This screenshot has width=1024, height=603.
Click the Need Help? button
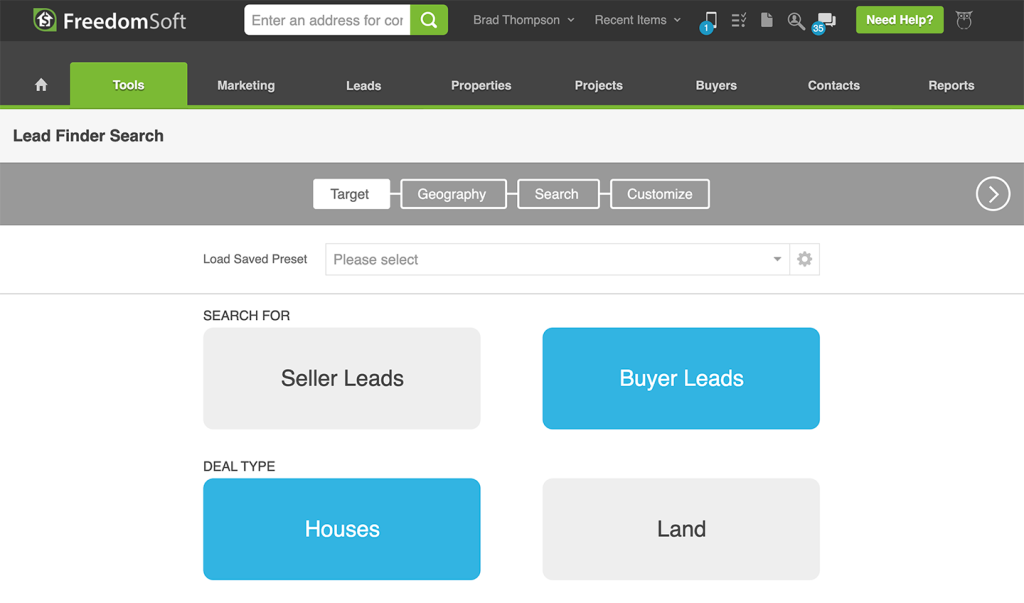coord(899,20)
